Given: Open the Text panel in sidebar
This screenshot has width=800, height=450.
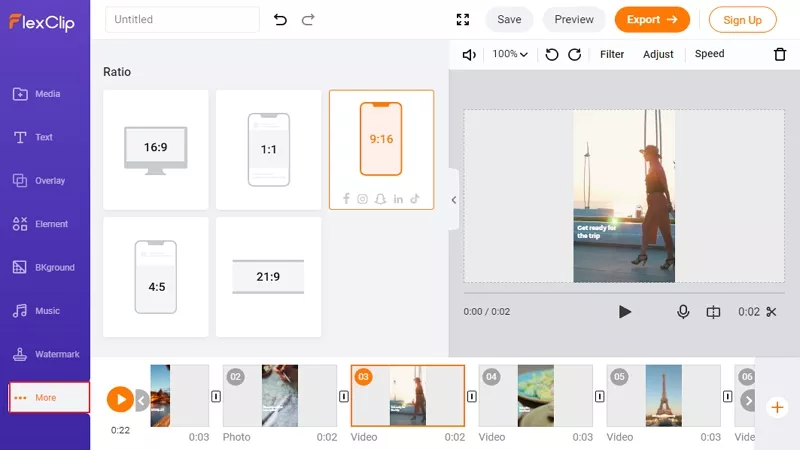Looking at the screenshot, I should pos(33,137).
